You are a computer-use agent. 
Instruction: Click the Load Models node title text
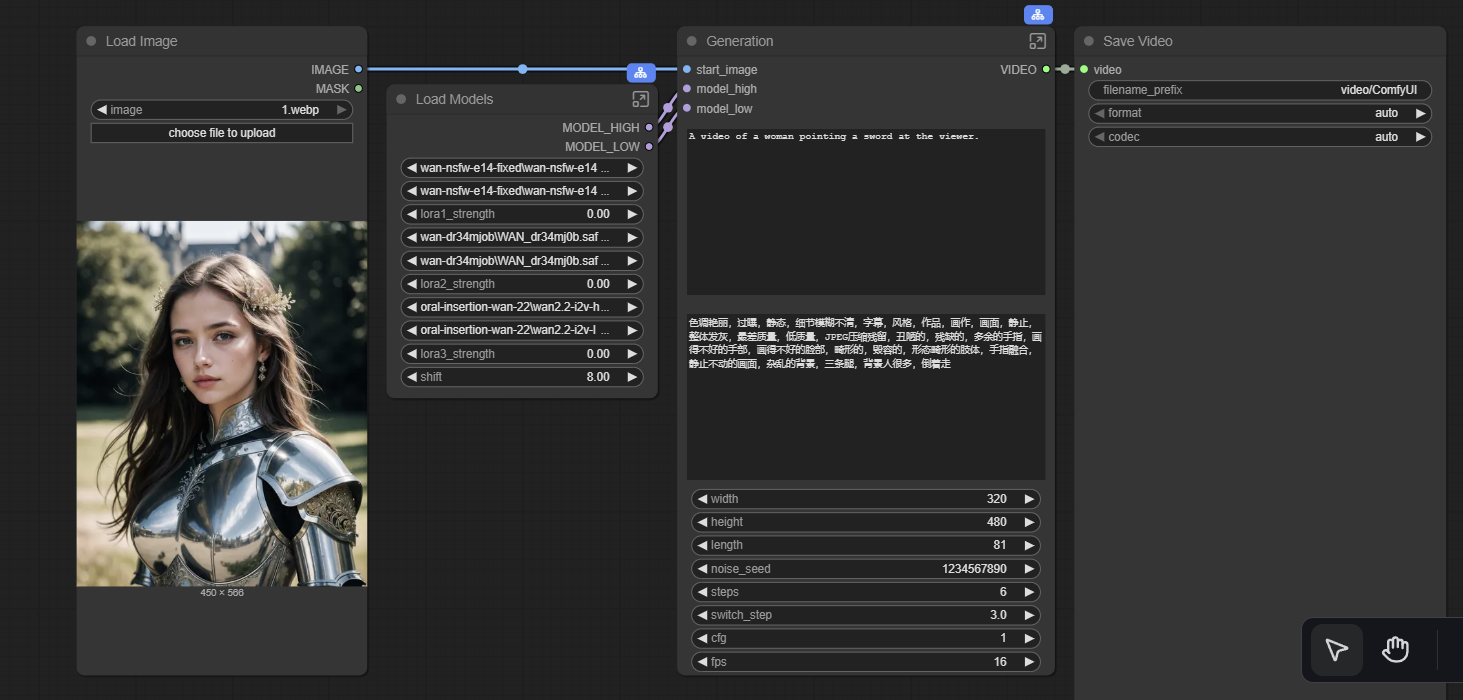click(454, 99)
